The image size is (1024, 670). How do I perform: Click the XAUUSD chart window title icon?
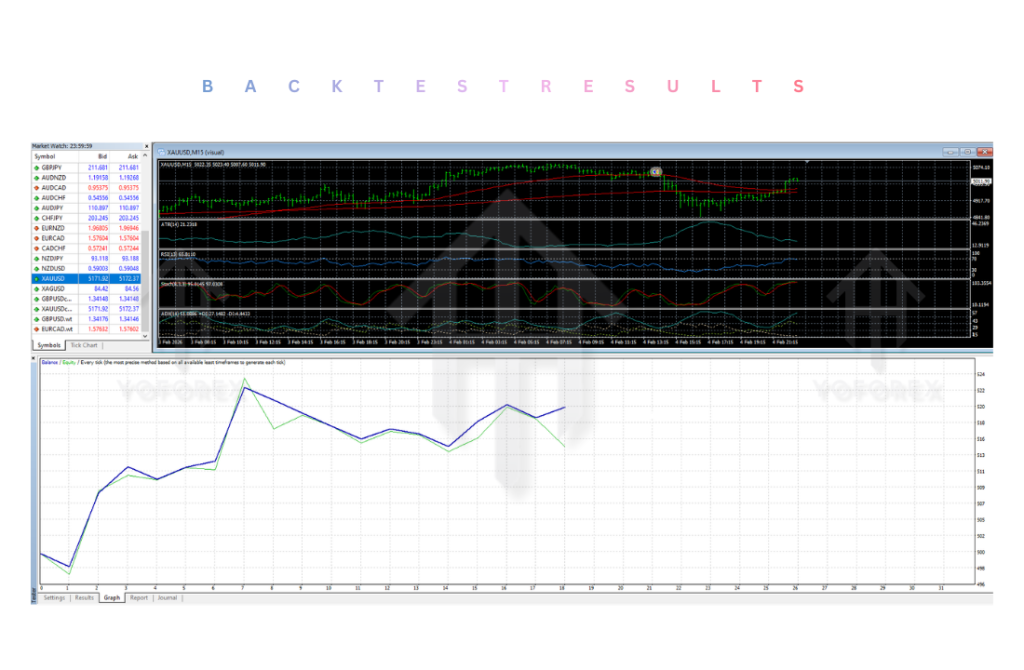pos(162,151)
